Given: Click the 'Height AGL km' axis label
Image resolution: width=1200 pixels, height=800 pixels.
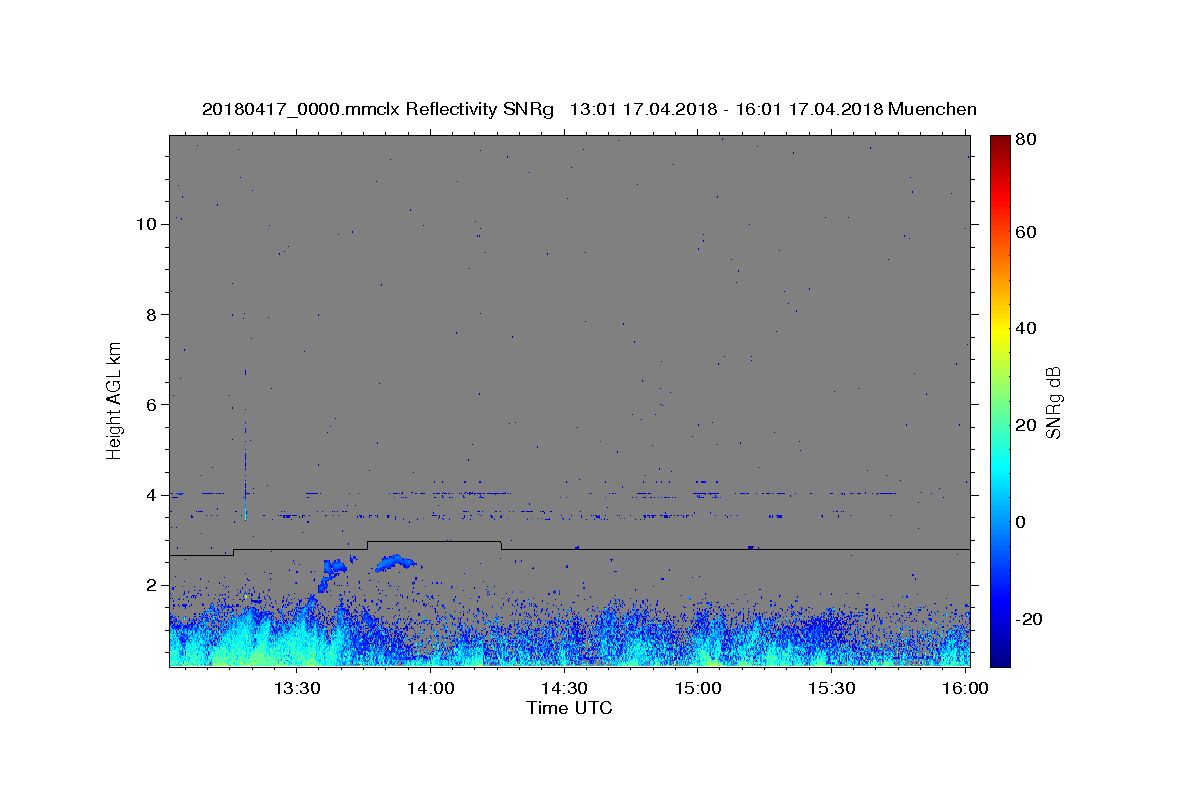Looking at the screenshot, I should pos(114,400).
